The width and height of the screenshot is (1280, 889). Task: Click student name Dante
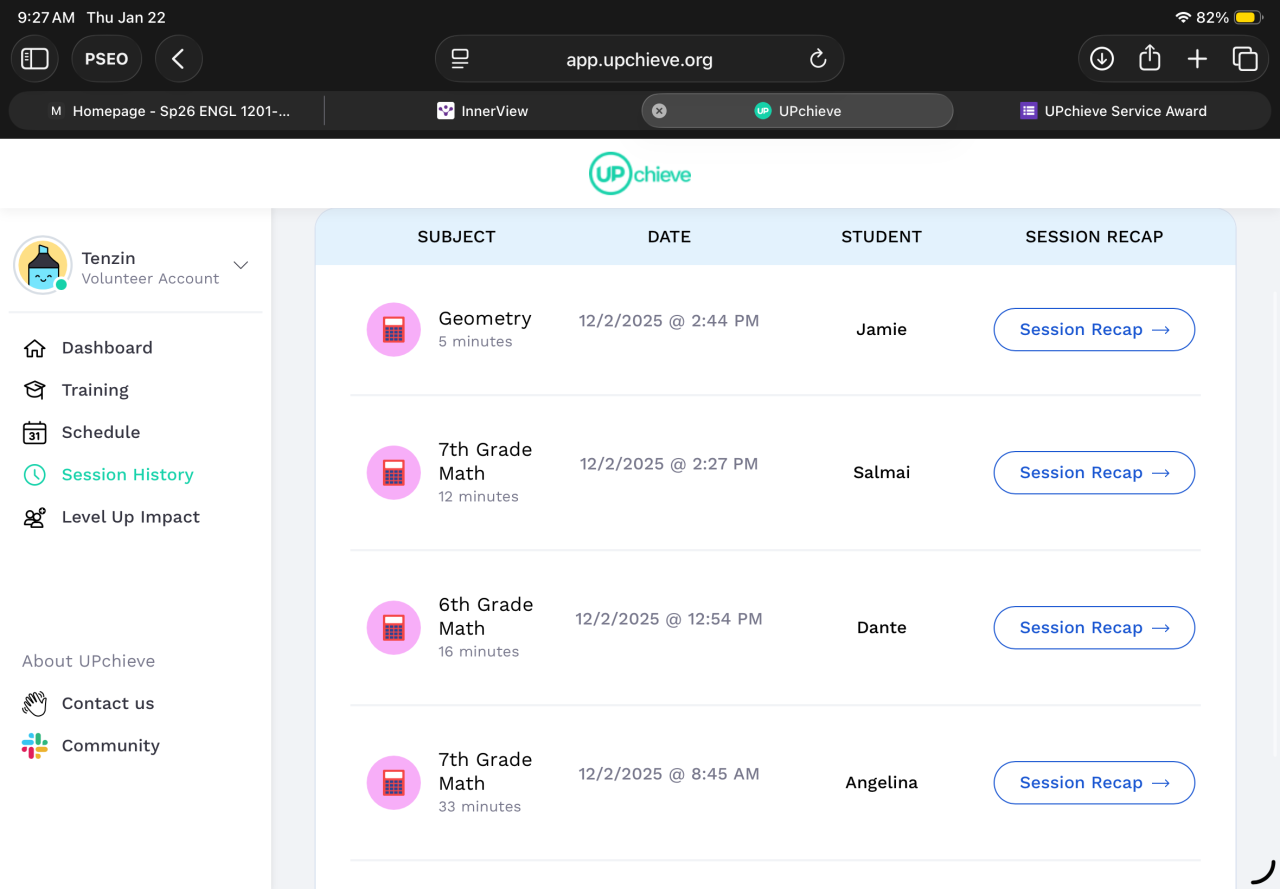tap(881, 628)
